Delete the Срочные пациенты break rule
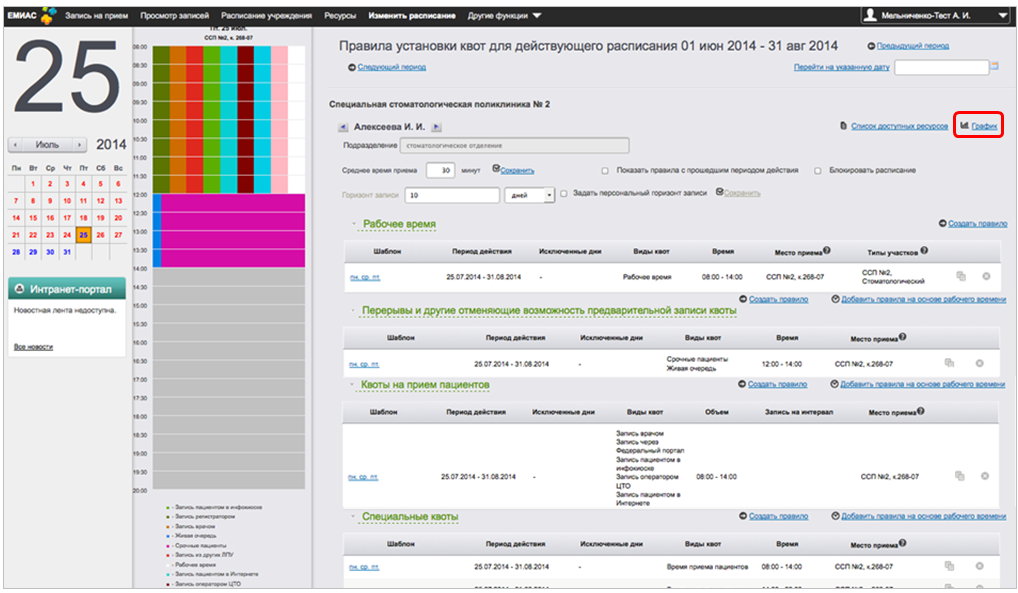Image resolution: width=1018 pixels, height=593 pixels. (x=980, y=363)
